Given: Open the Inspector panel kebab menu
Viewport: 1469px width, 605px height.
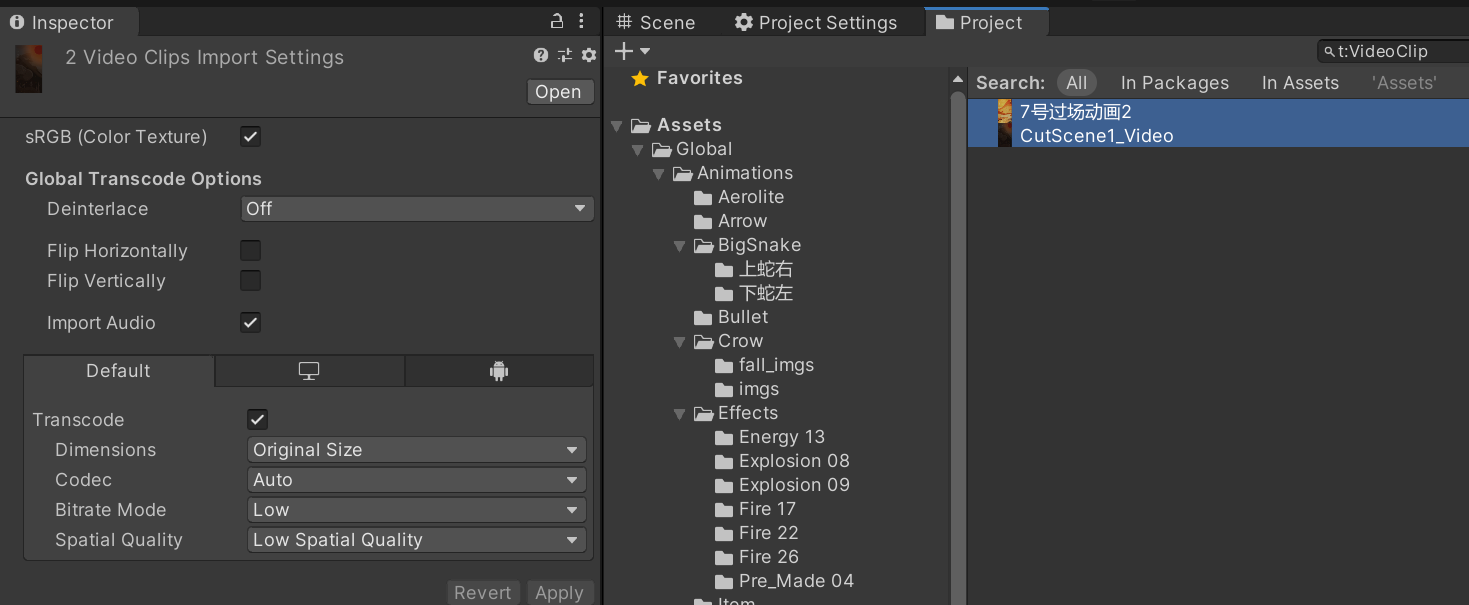Looking at the screenshot, I should click(582, 21).
